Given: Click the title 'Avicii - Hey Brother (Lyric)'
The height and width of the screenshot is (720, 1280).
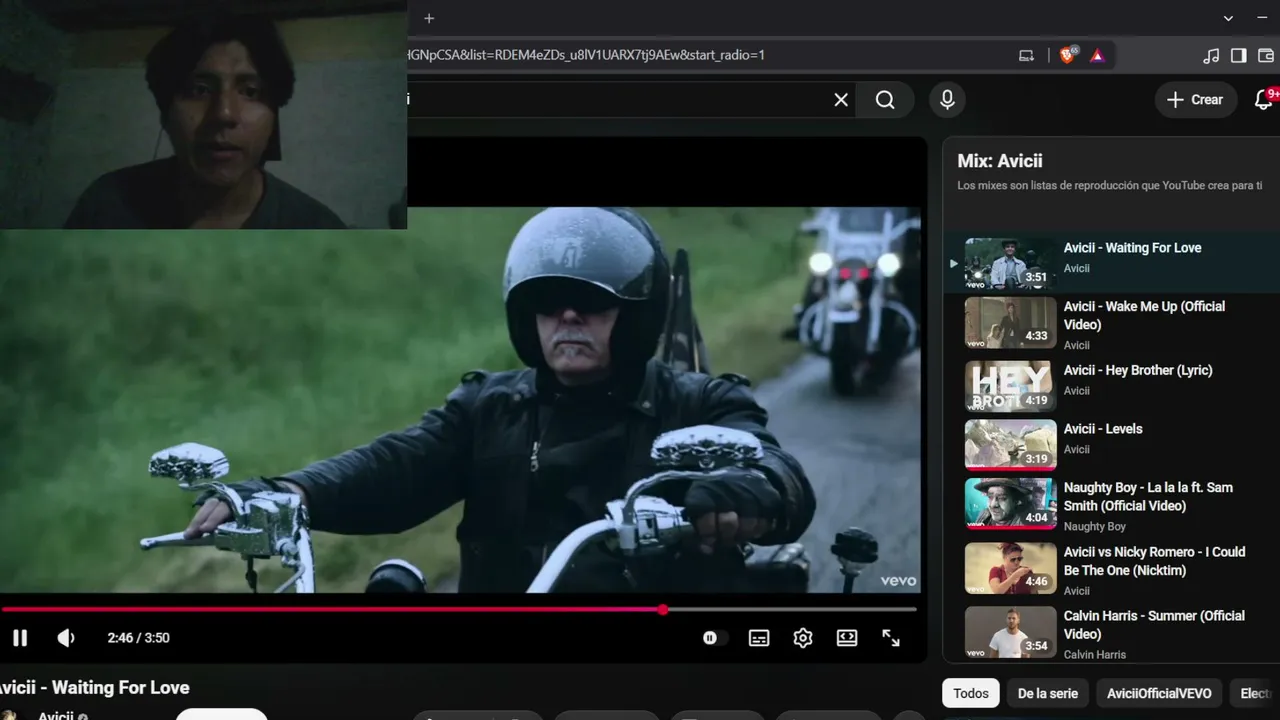Looking at the screenshot, I should 1138,370.
